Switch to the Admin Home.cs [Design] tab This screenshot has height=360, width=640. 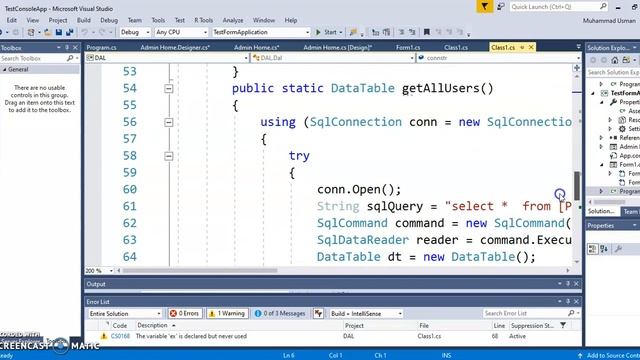point(337,47)
